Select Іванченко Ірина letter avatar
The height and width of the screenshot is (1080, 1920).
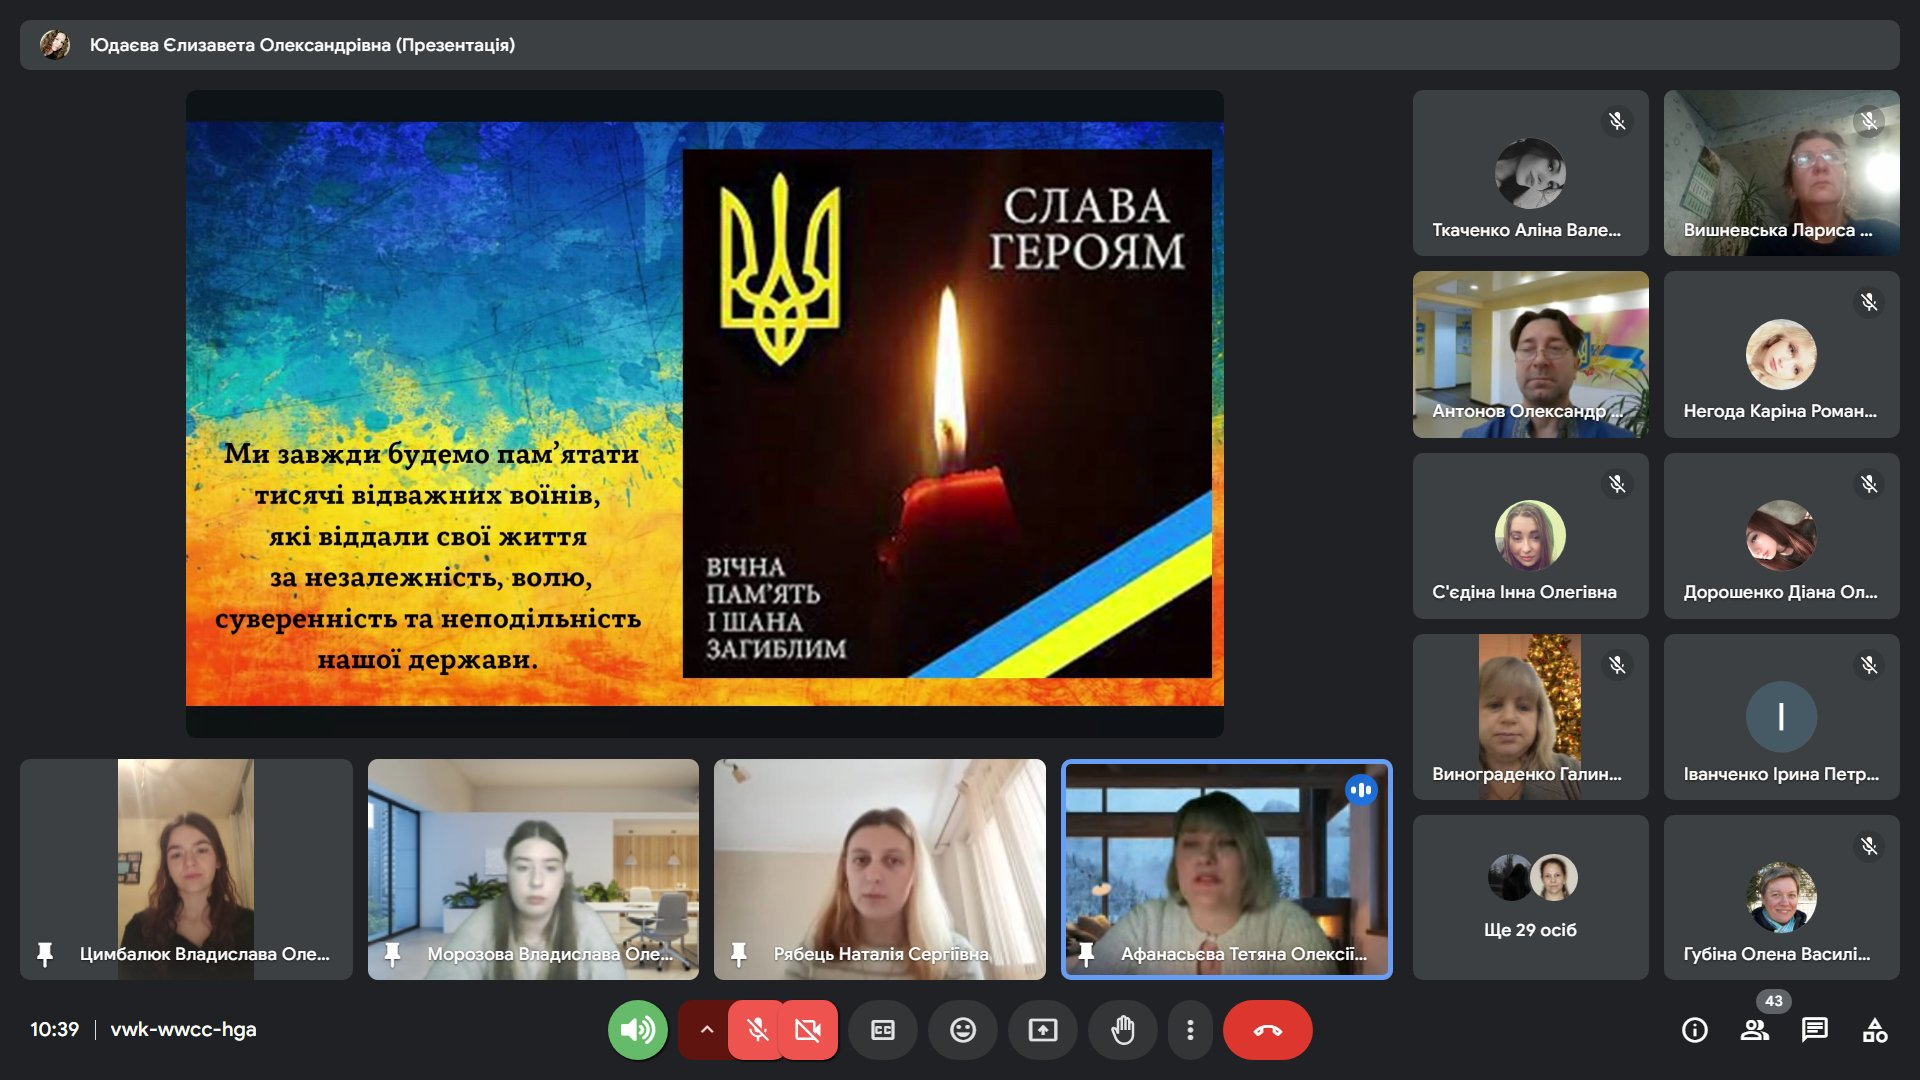1781,716
